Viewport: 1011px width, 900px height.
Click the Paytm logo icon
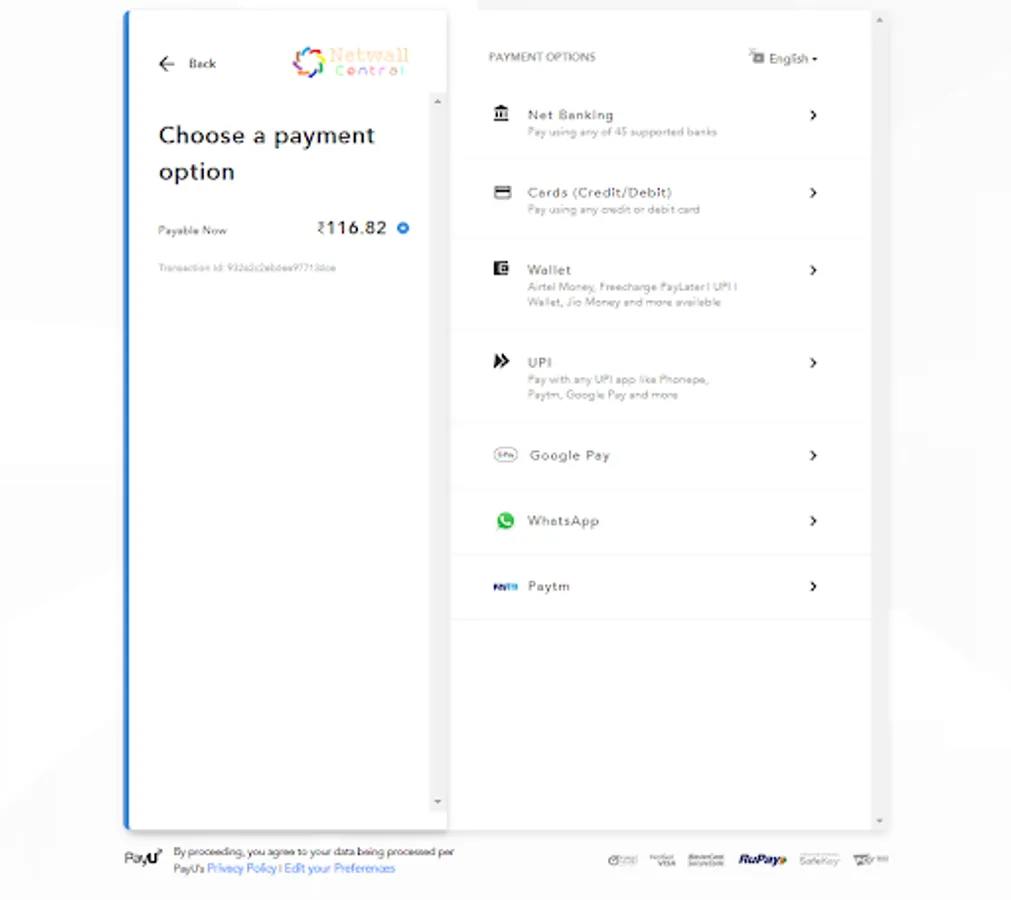coord(506,587)
